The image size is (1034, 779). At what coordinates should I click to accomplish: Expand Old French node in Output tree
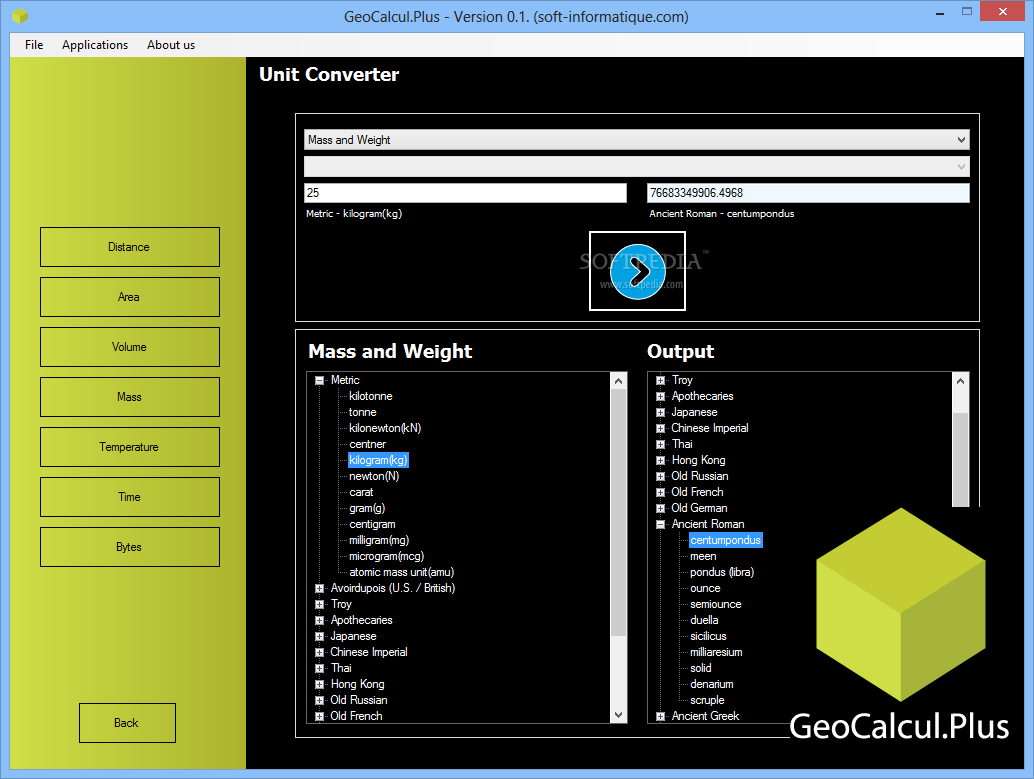pyautogui.click(x=660, y=492)
